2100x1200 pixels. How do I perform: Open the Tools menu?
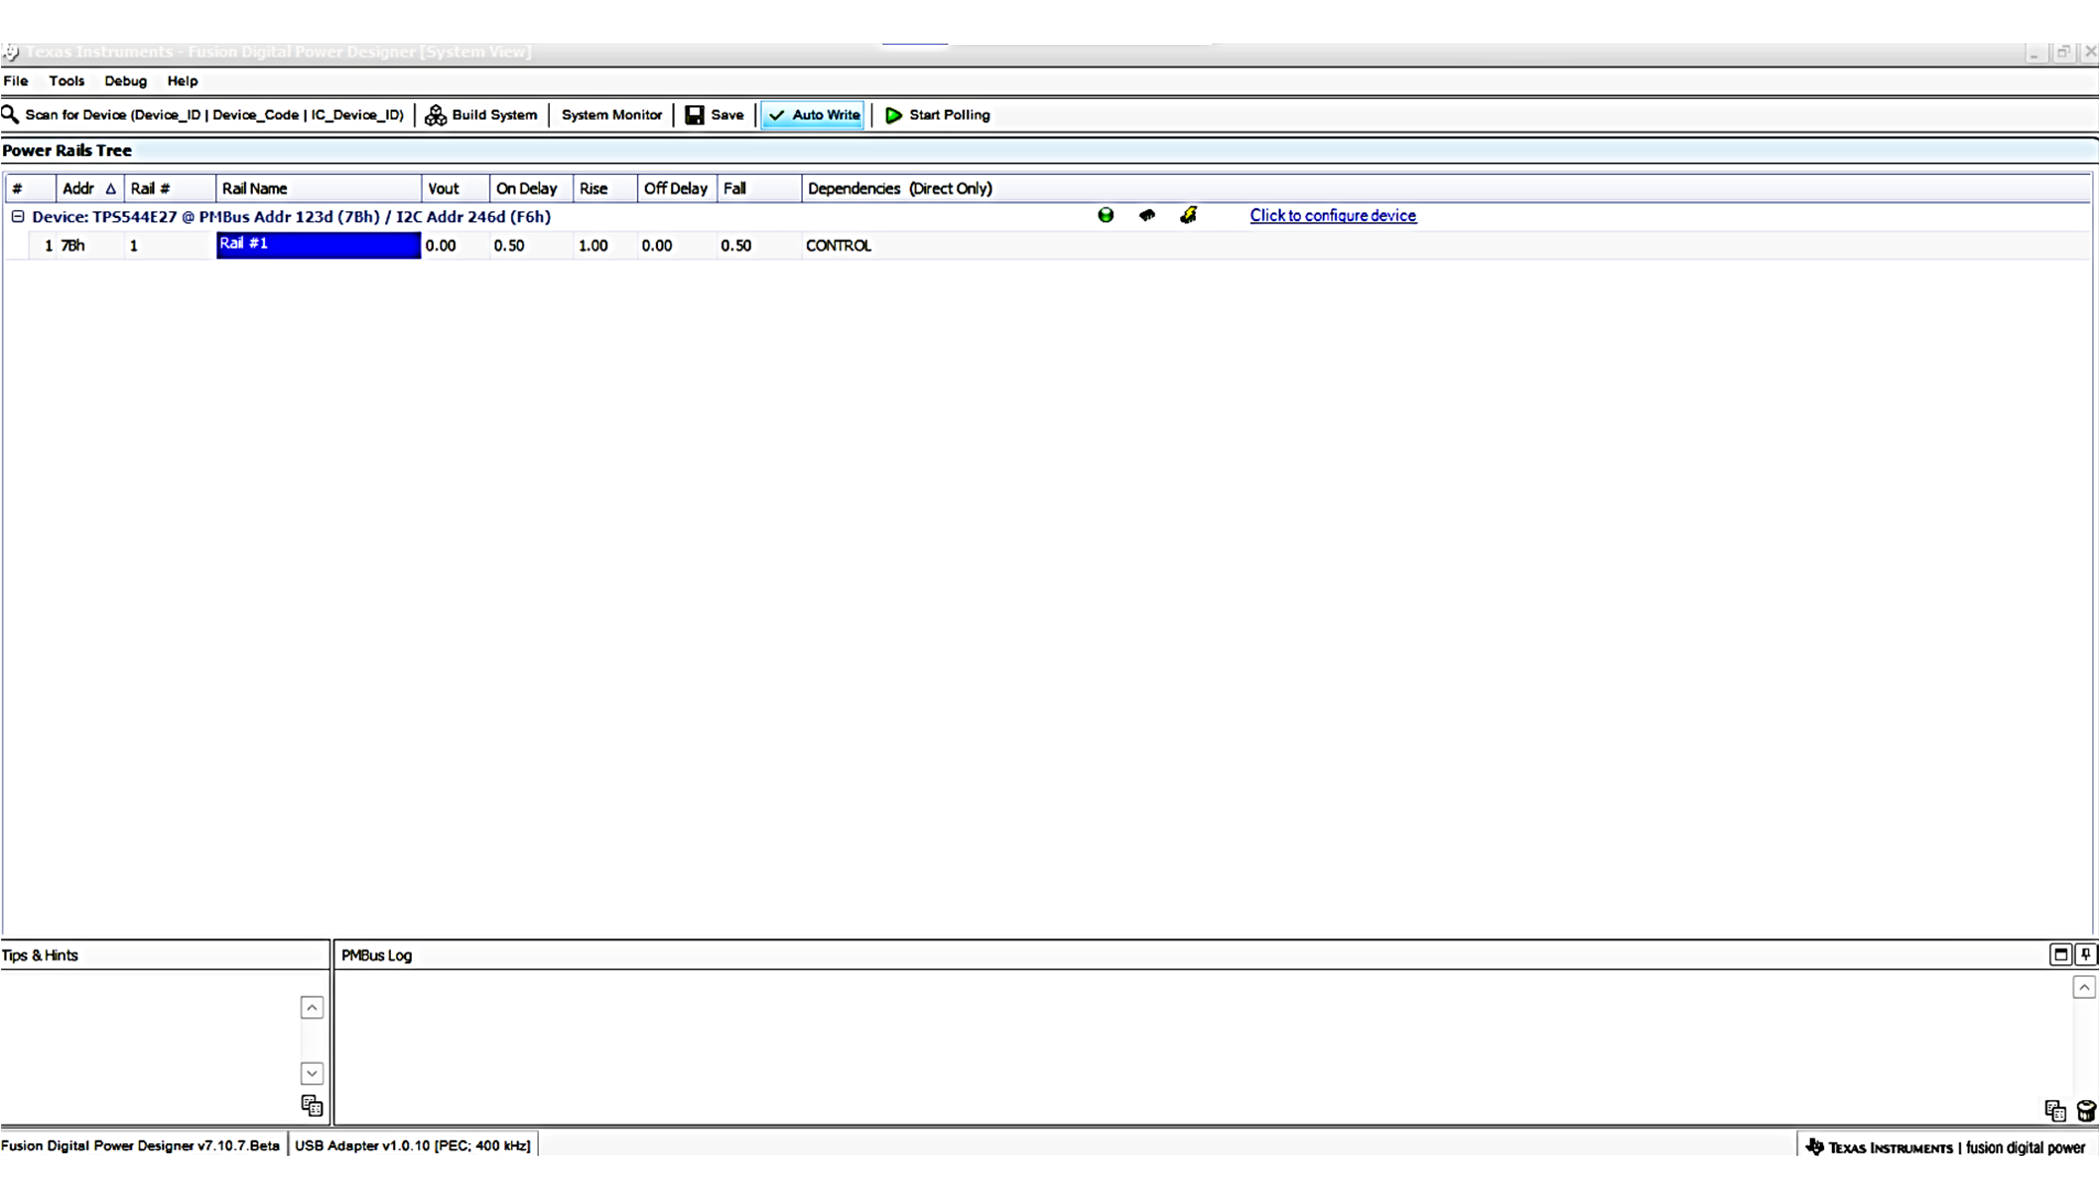(x=66, y=81)
